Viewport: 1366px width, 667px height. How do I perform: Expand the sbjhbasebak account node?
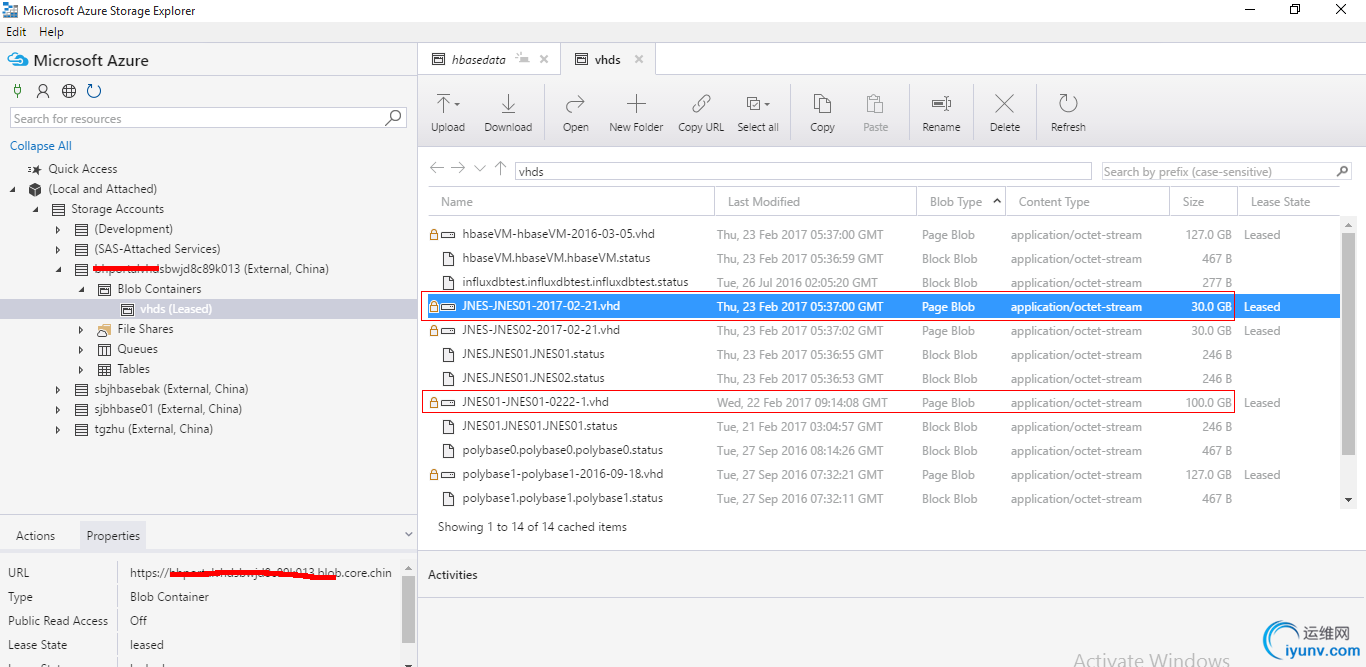[59, 389]
